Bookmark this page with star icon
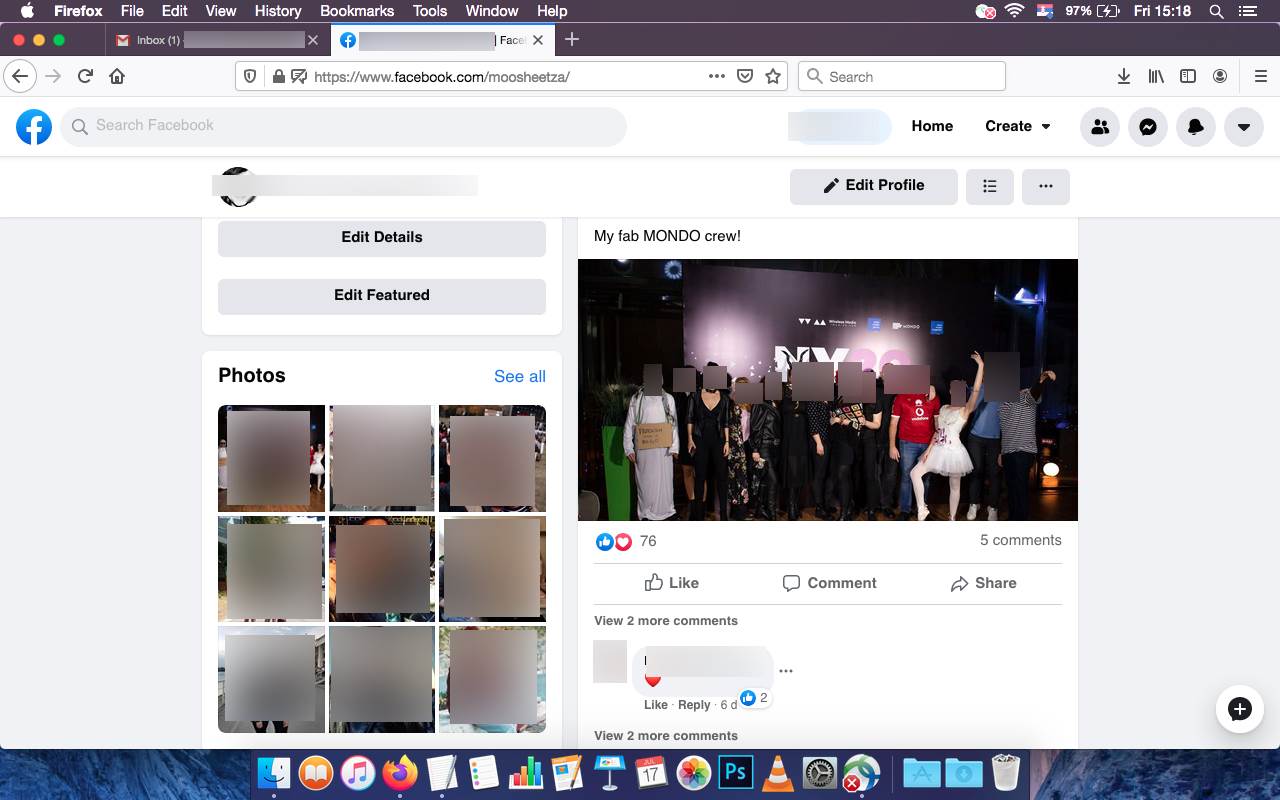 (772, 76)
